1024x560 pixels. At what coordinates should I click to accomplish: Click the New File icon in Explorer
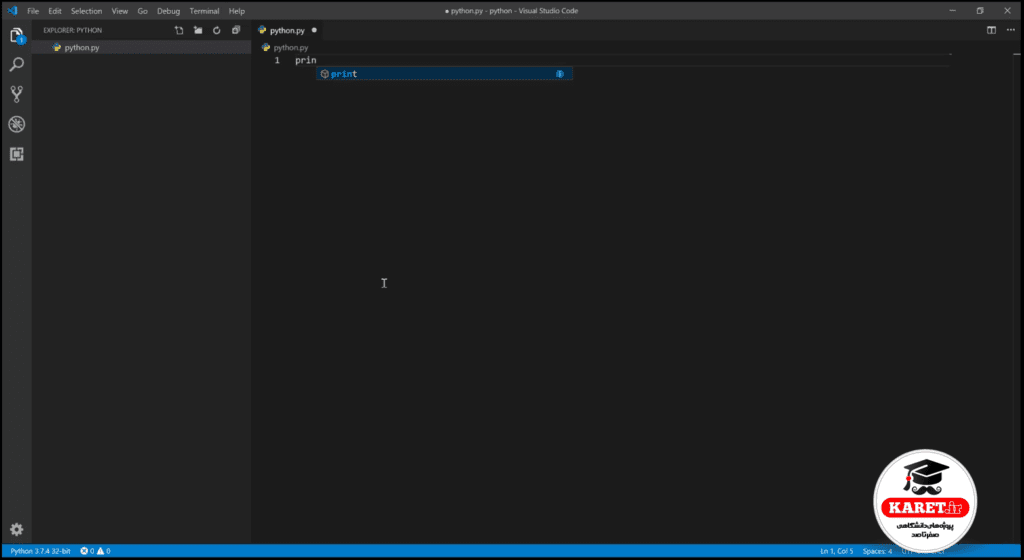click(179, 30)
